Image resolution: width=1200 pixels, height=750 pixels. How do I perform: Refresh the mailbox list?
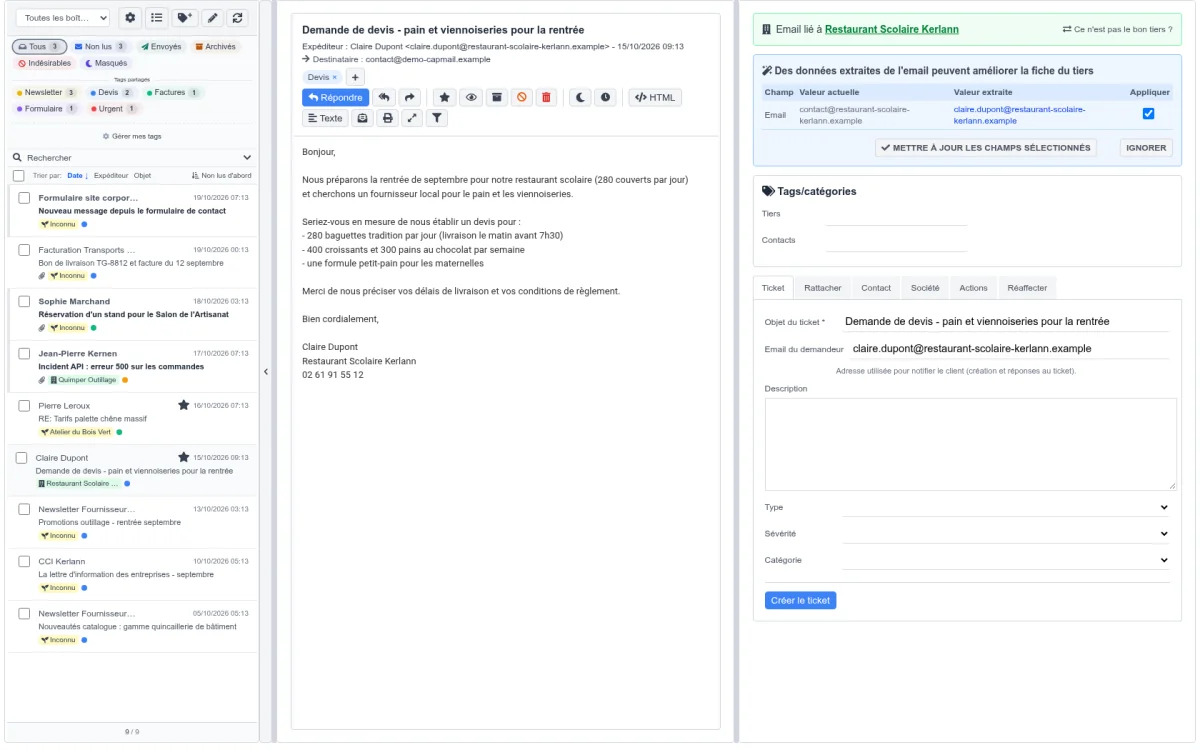(237, 18)
